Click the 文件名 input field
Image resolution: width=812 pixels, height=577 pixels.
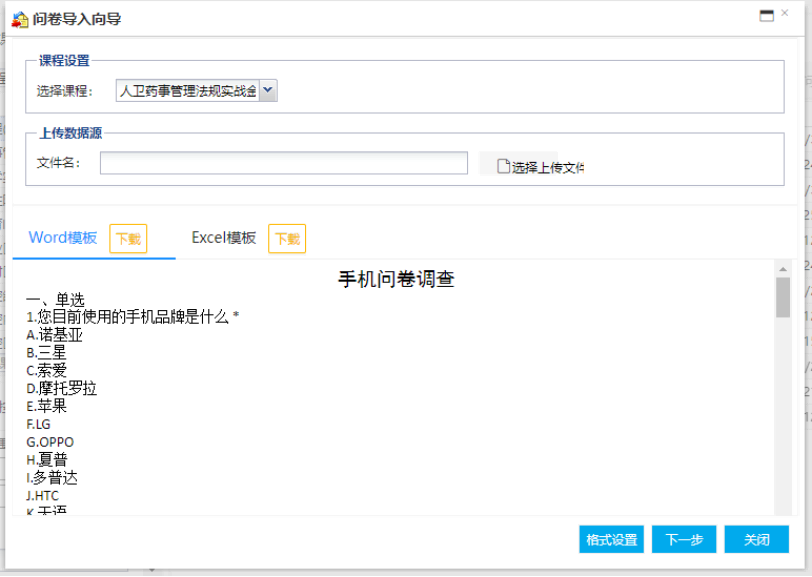tap(283, 163)
